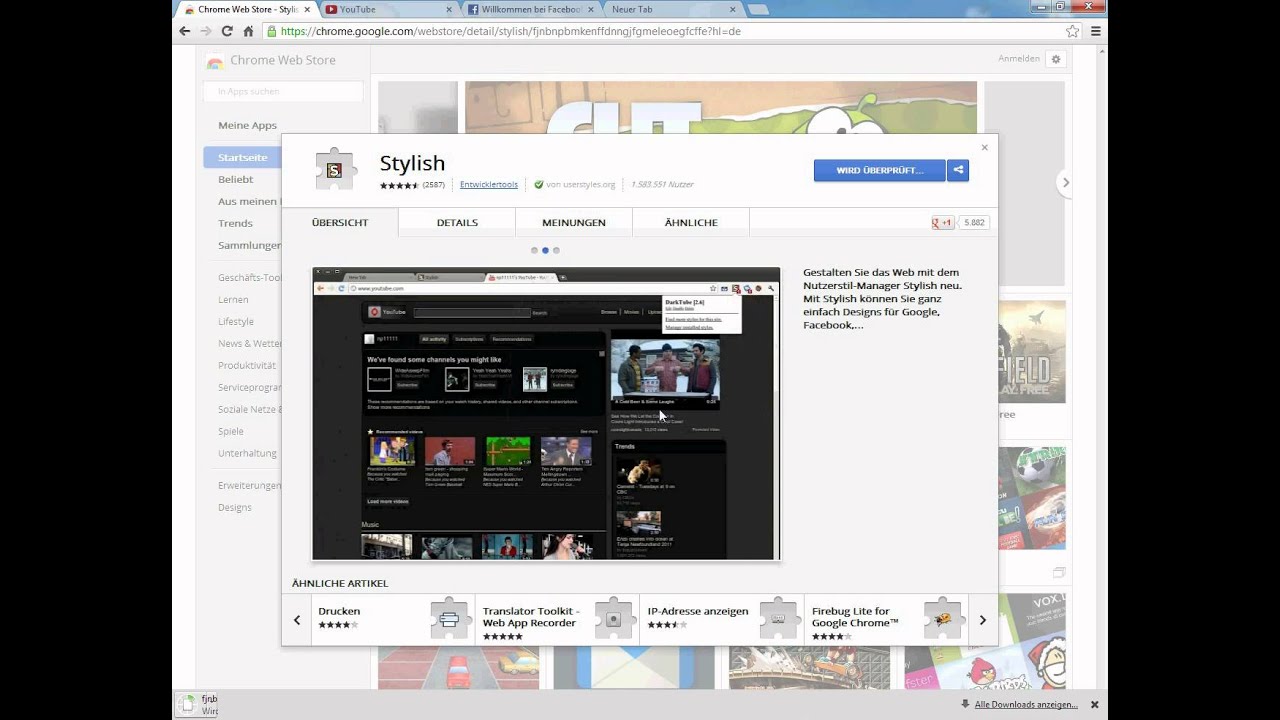Open Firebug Lite for Google Chrome
Image resolution: width=1280 pixels, height=720 pixels.
pos(886,620)
